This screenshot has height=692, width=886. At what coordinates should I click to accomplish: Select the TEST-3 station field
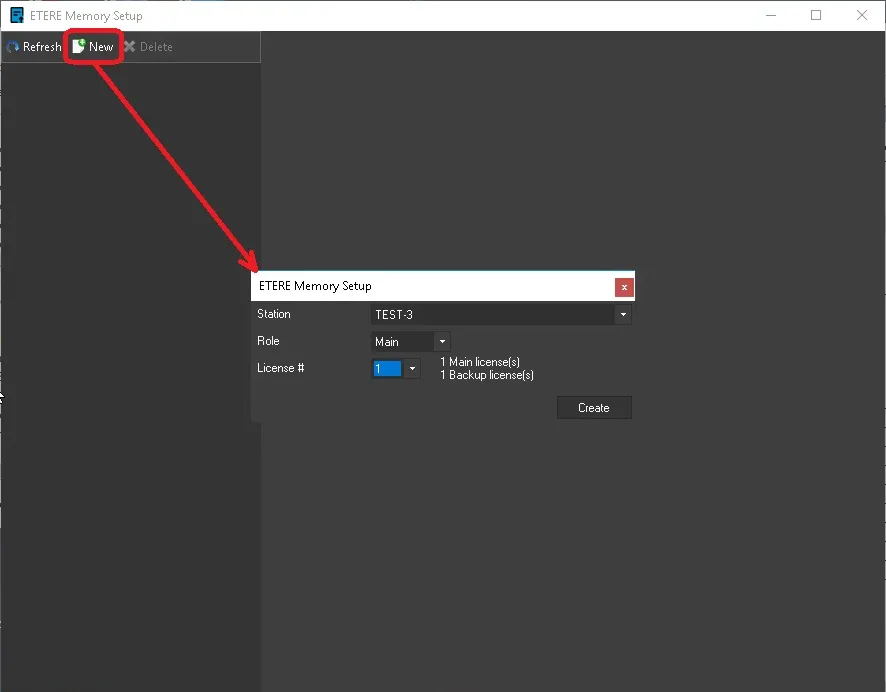[x=492, y=315]
